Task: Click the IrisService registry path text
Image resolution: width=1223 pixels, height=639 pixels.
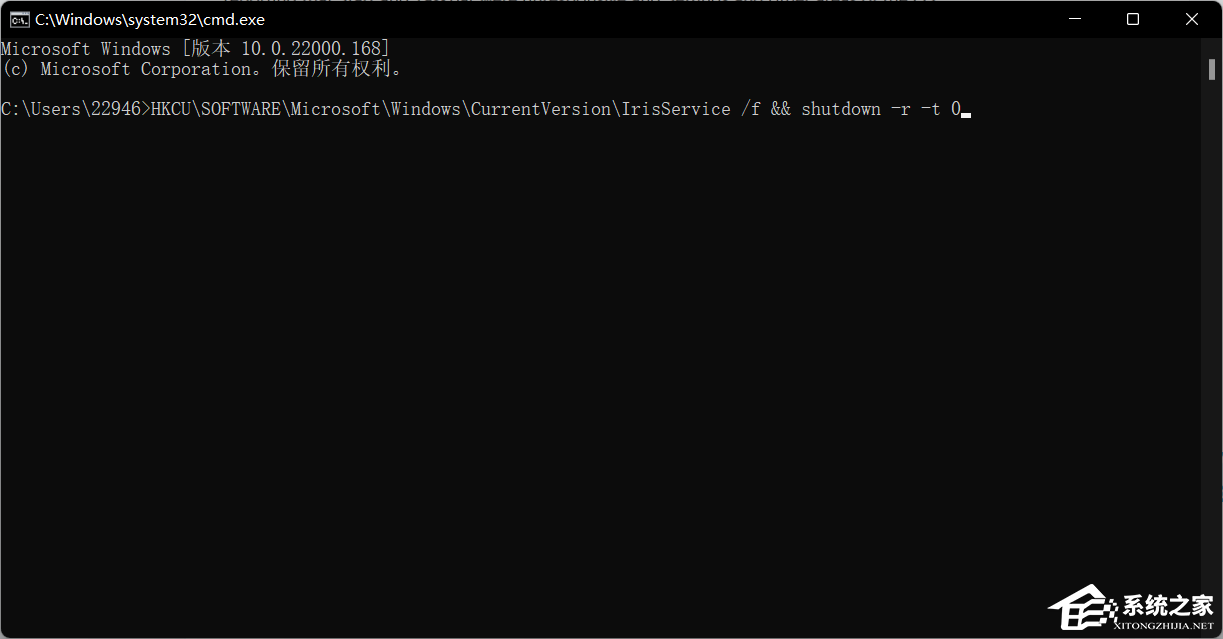Action: coord(677,108)
